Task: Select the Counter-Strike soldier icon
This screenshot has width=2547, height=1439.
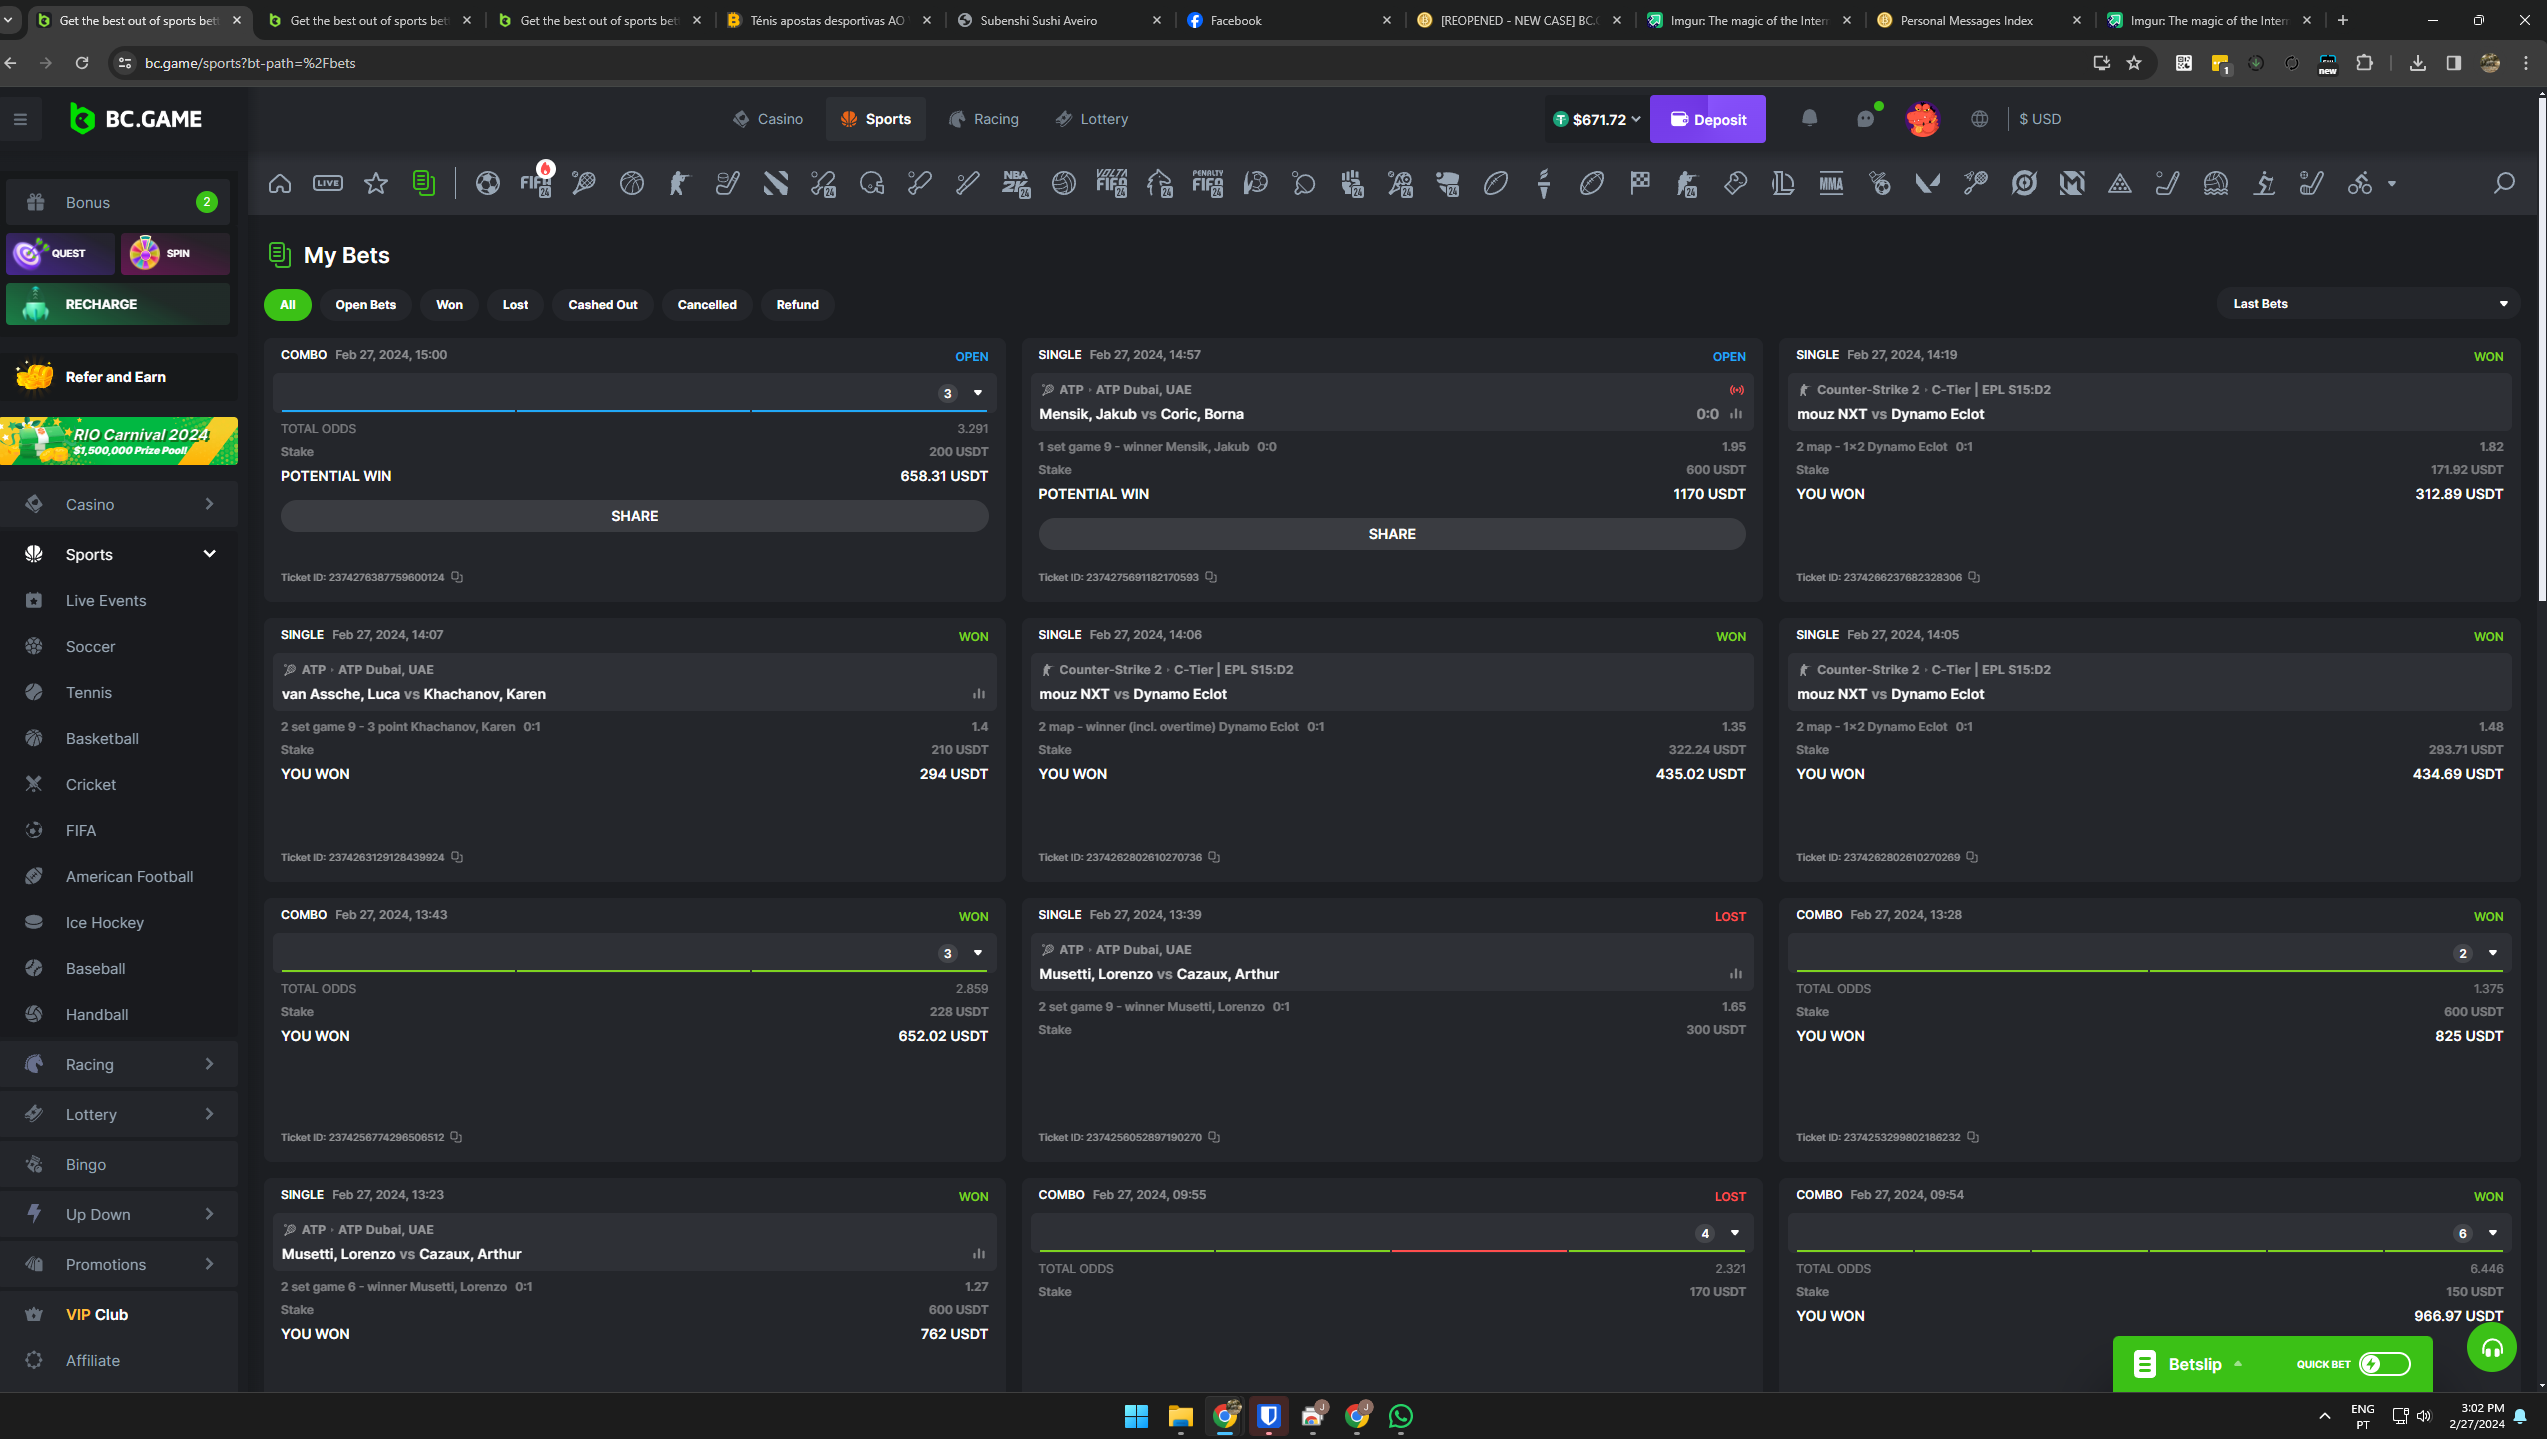Action: click(x=680, y=183)
